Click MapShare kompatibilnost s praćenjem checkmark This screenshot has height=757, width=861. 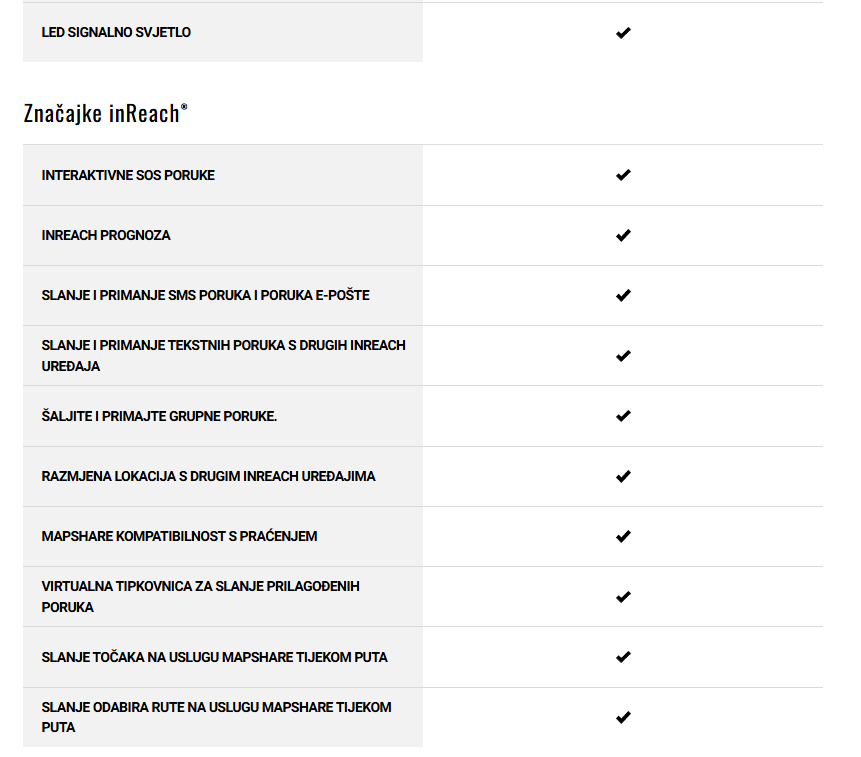pos(623,536)
